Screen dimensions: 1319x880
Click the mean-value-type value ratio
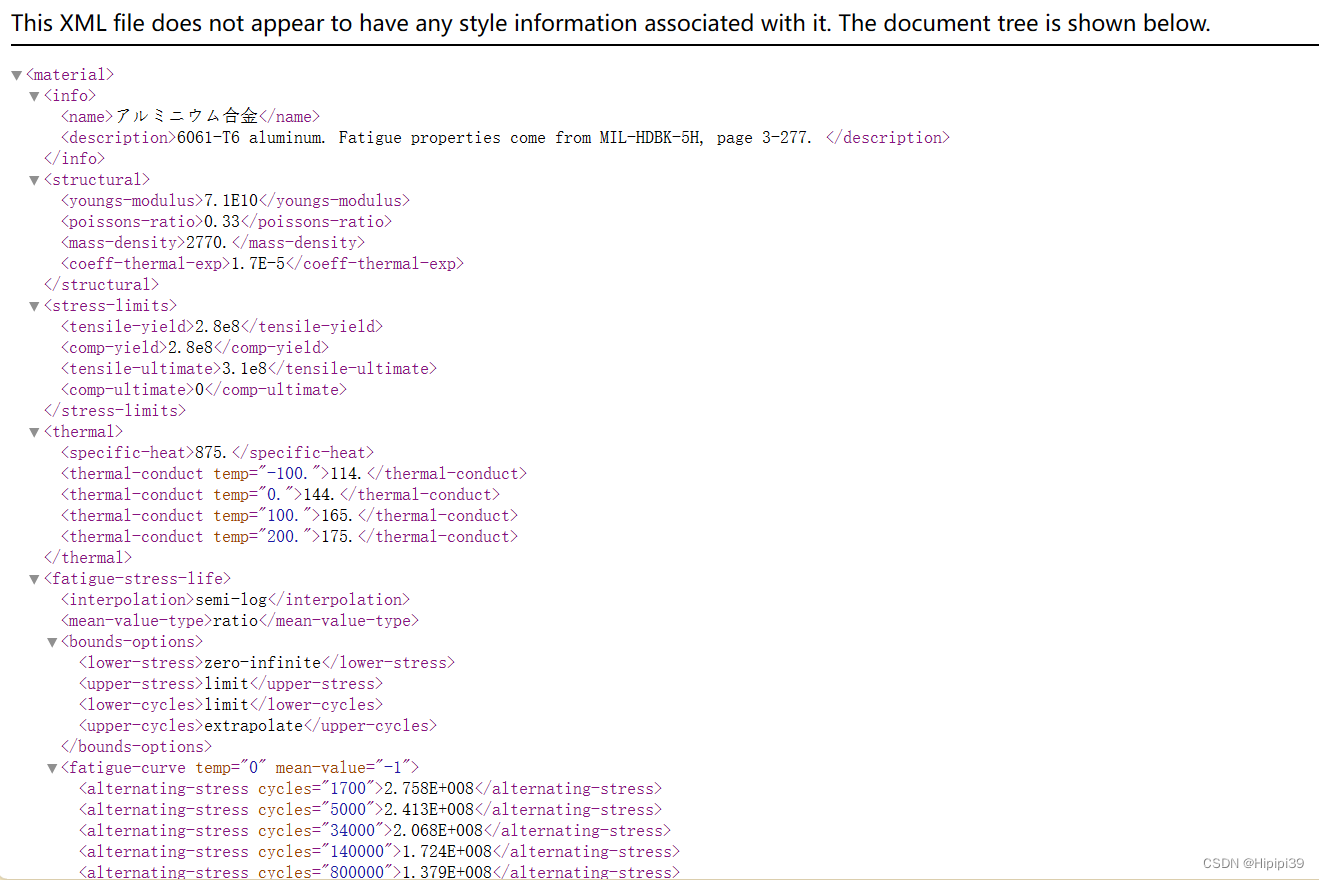[x=235, y=621]
